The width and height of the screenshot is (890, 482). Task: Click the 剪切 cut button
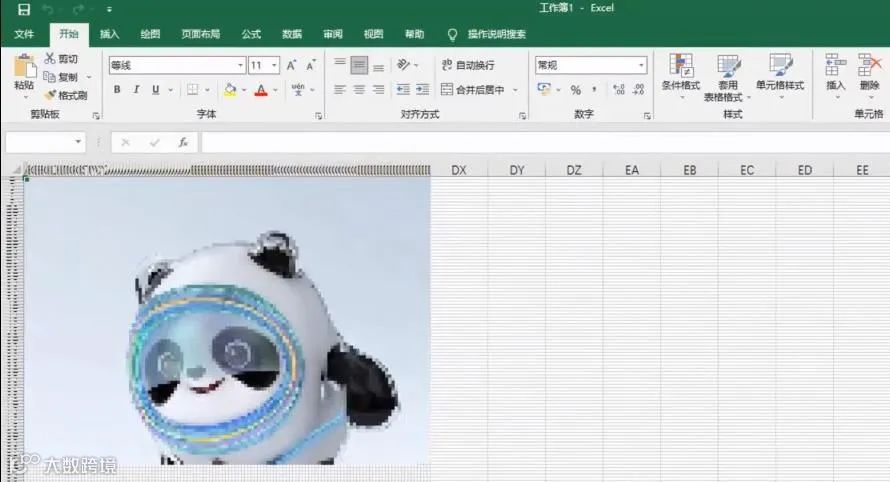tap(61, 58)
